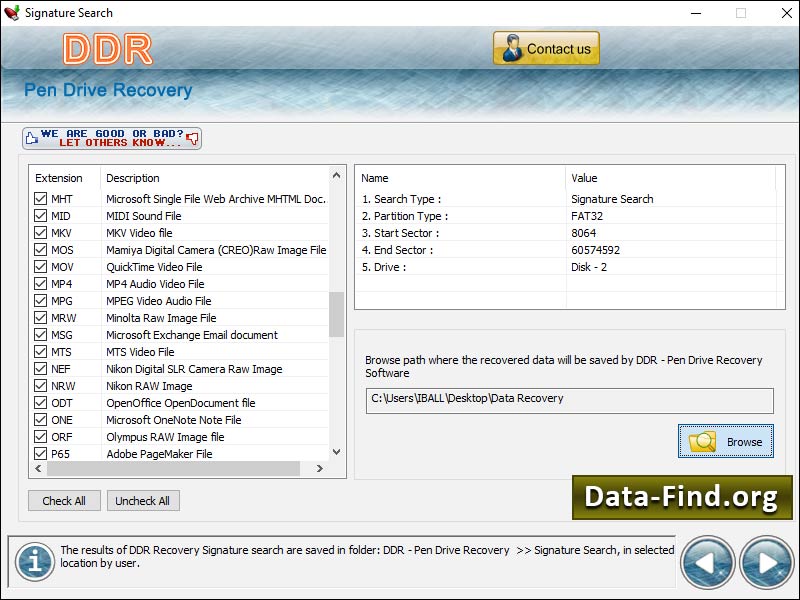The image size is (800, 600).
Task: Click the envelope icon on Contact us
Action: 511,46
